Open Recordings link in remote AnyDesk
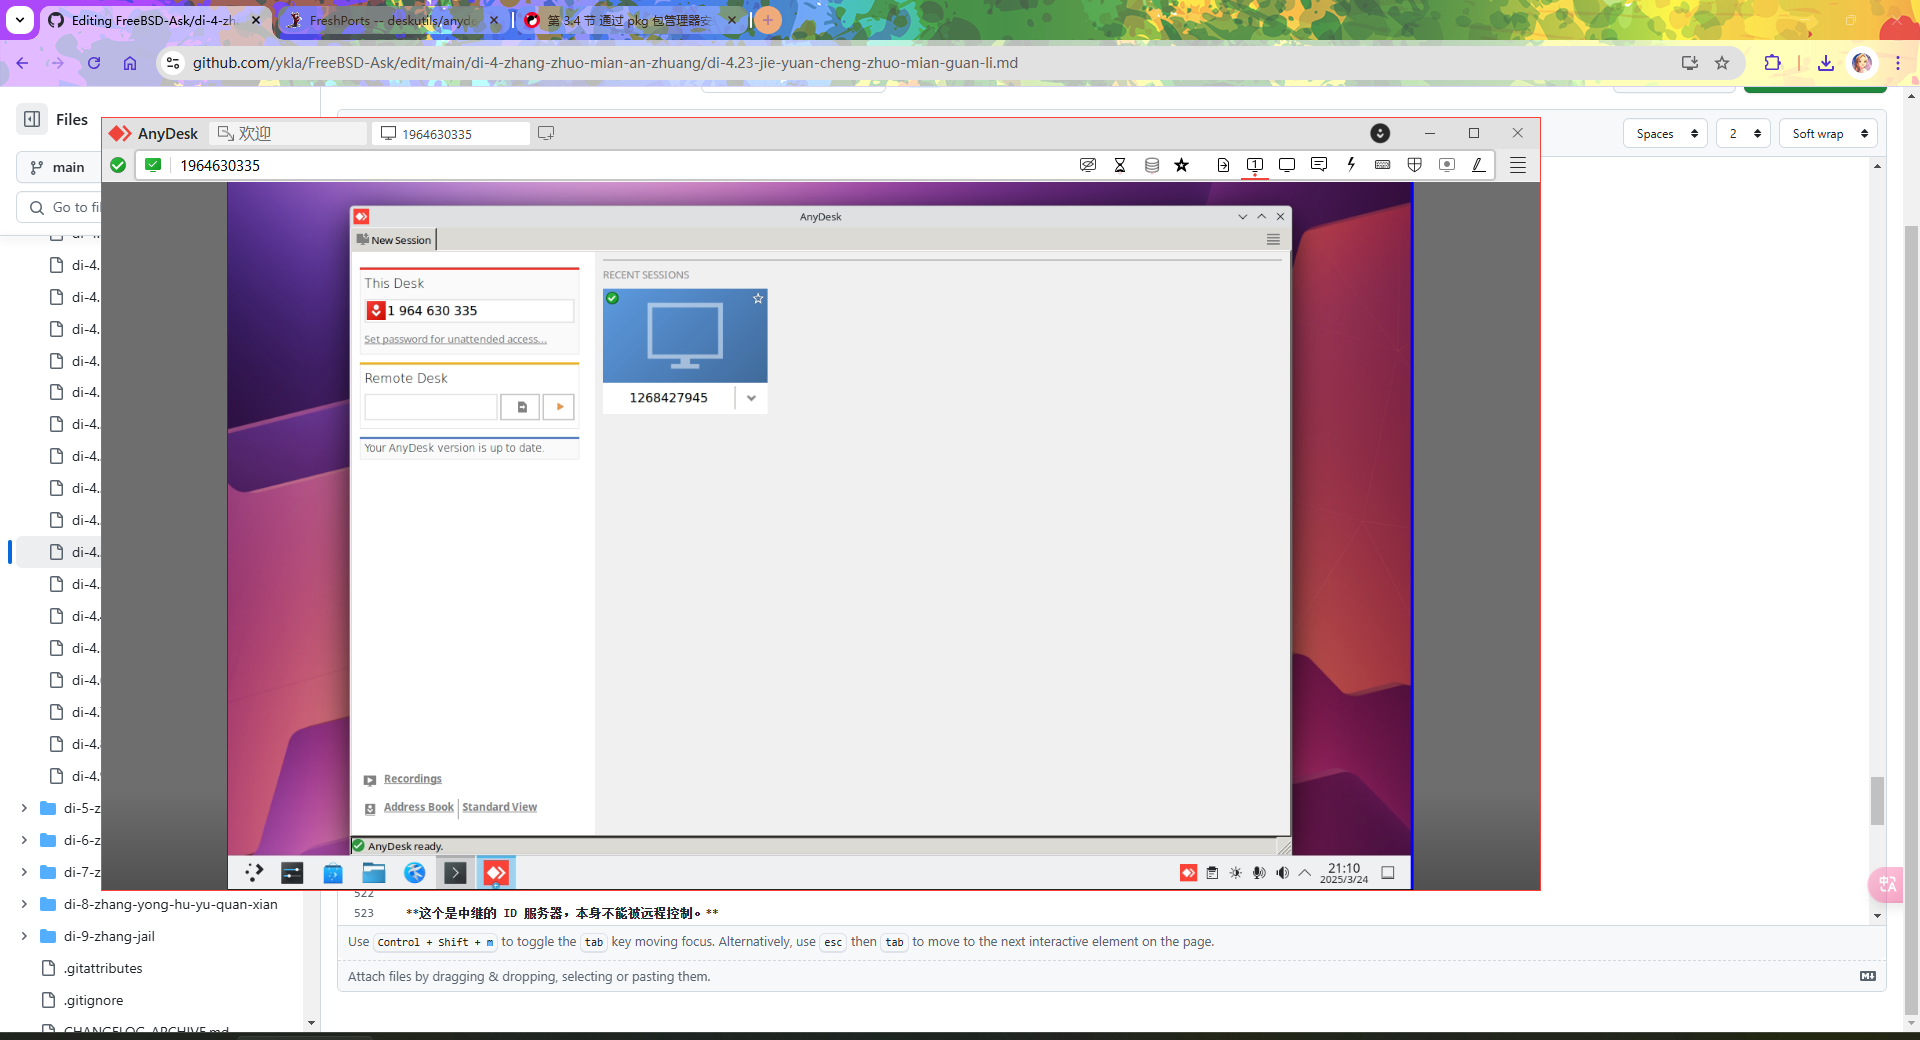This screenshot has width=1920, height=1040. tap(412, 779)
